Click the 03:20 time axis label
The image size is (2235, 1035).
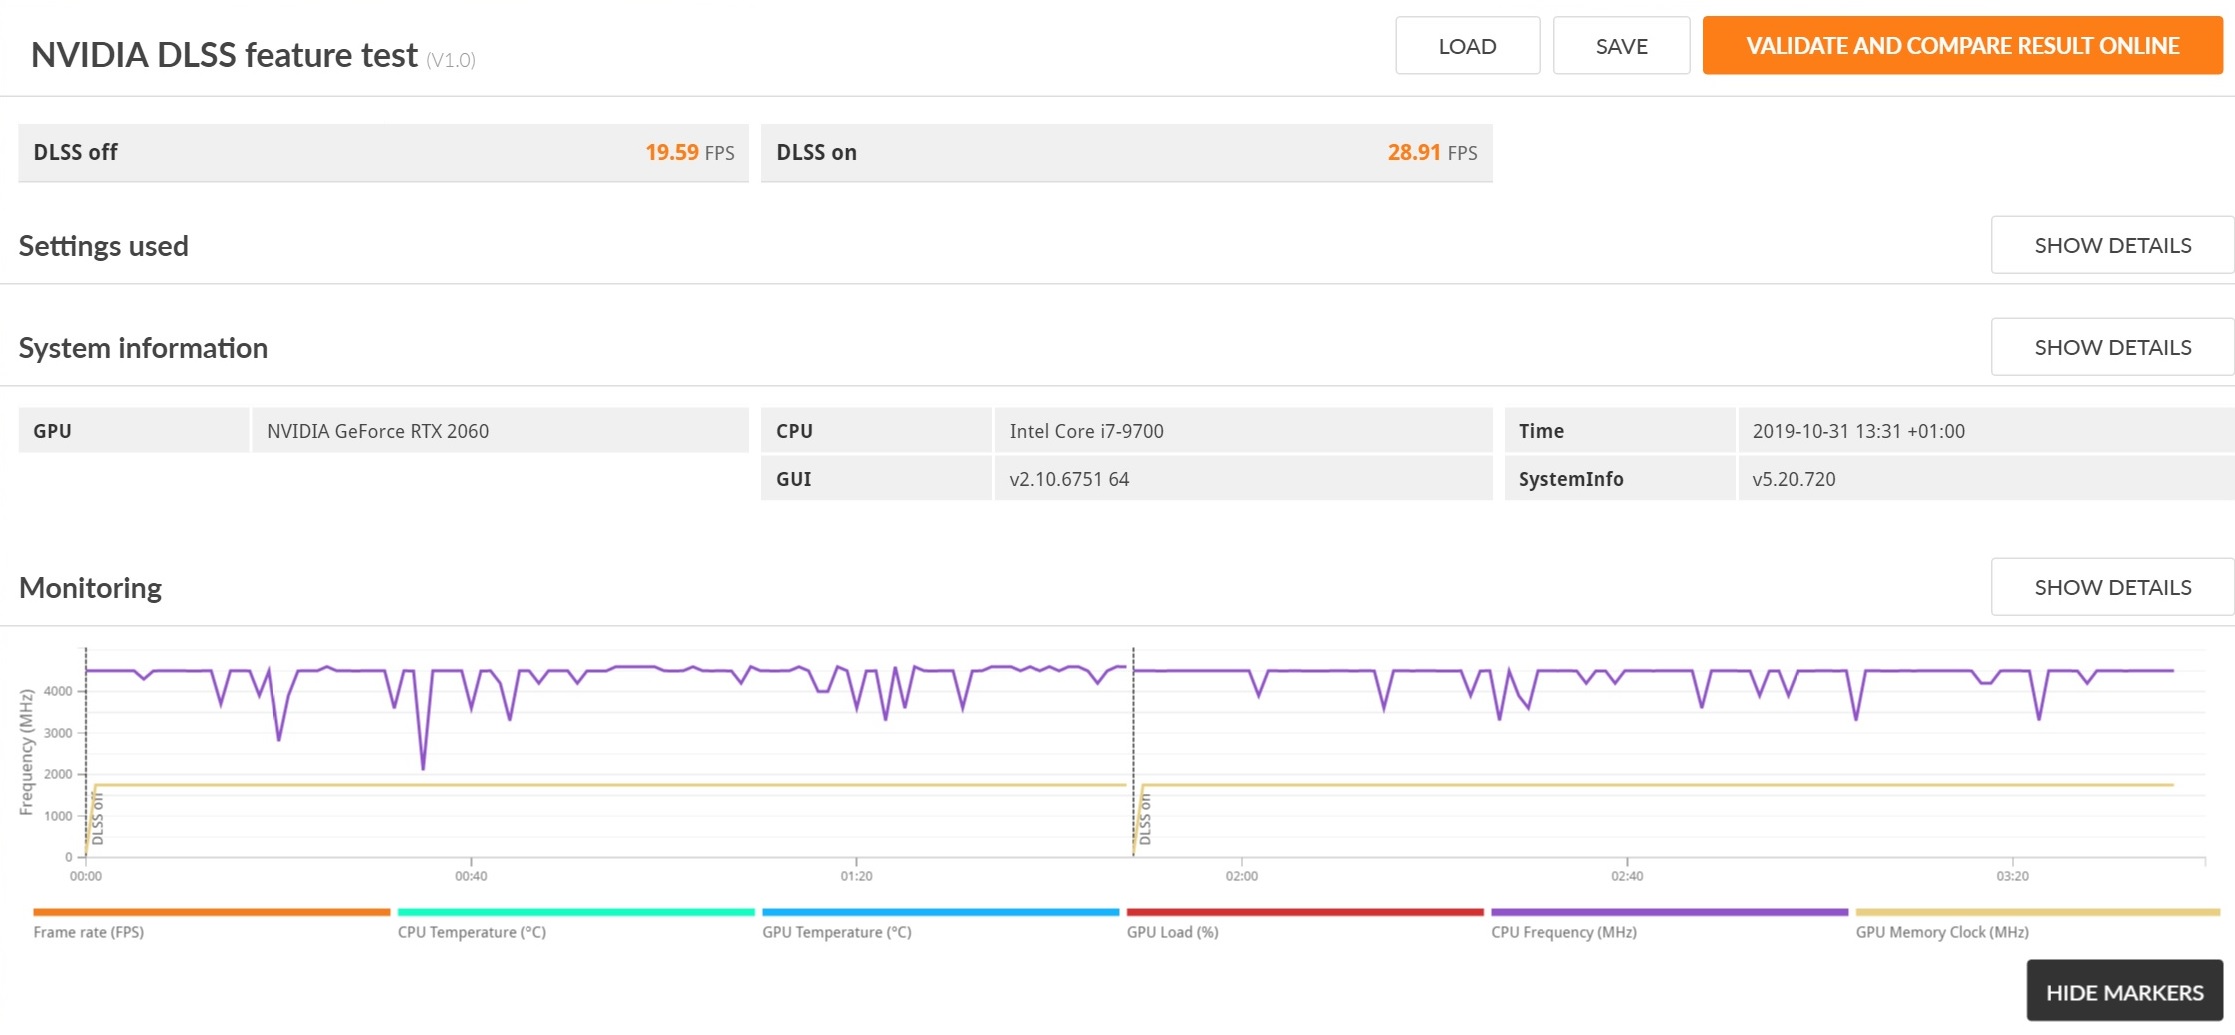[2013, 876]
